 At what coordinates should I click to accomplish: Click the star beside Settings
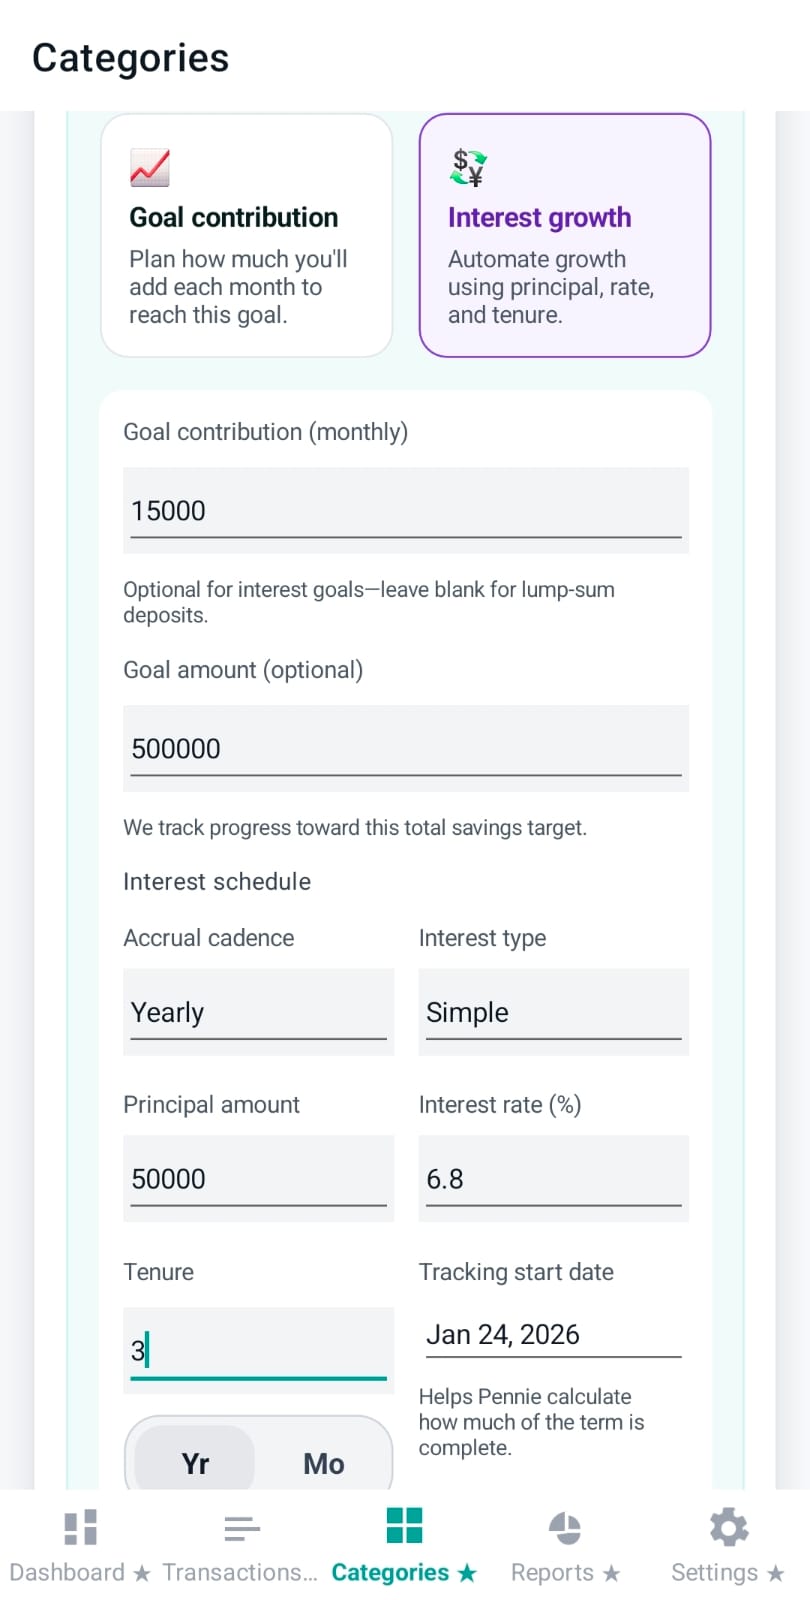pos(776,1572)
